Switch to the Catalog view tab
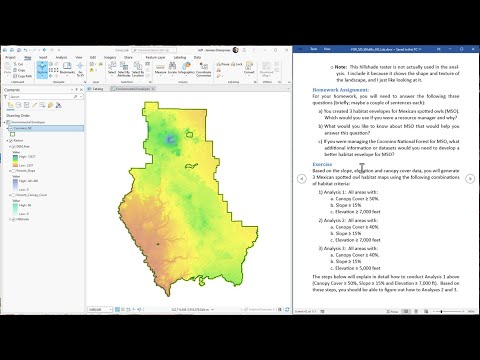480x360 pixels. 96,89
